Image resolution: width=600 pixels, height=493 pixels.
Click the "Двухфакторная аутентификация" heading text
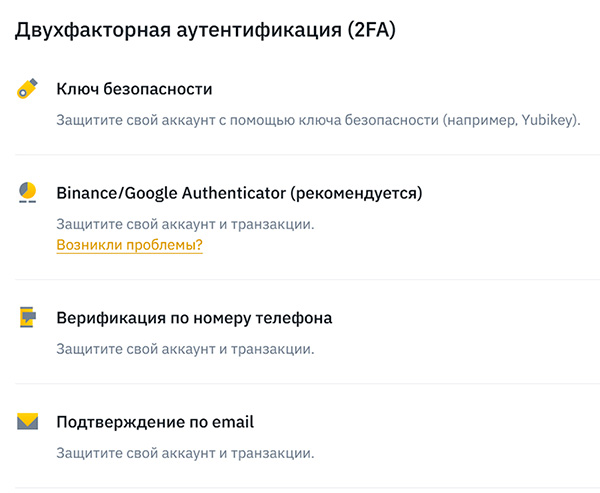point(171,30)
